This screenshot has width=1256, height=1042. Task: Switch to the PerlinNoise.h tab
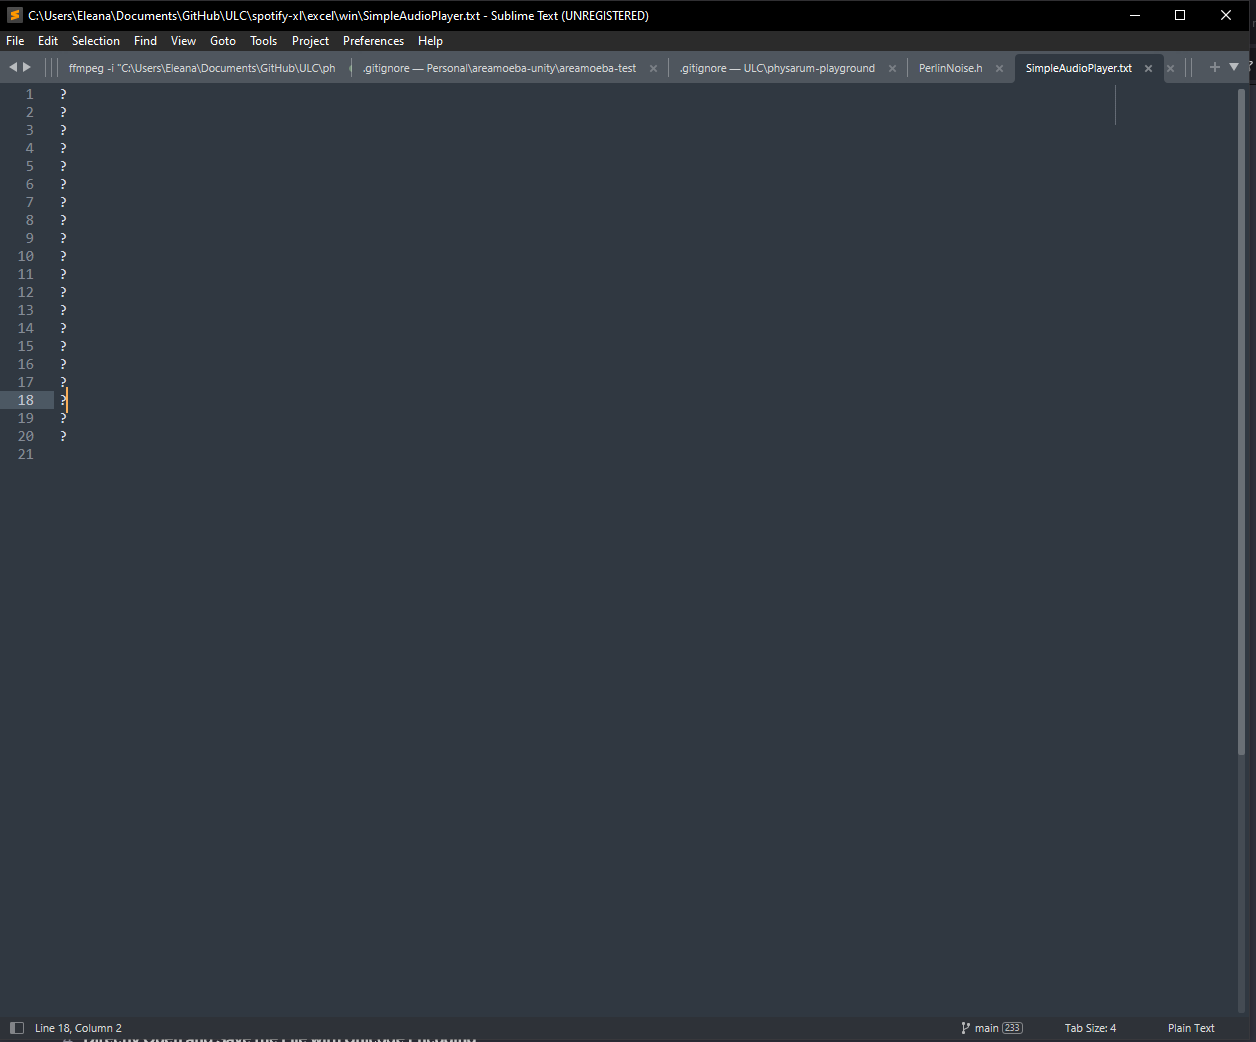[950, 68]
